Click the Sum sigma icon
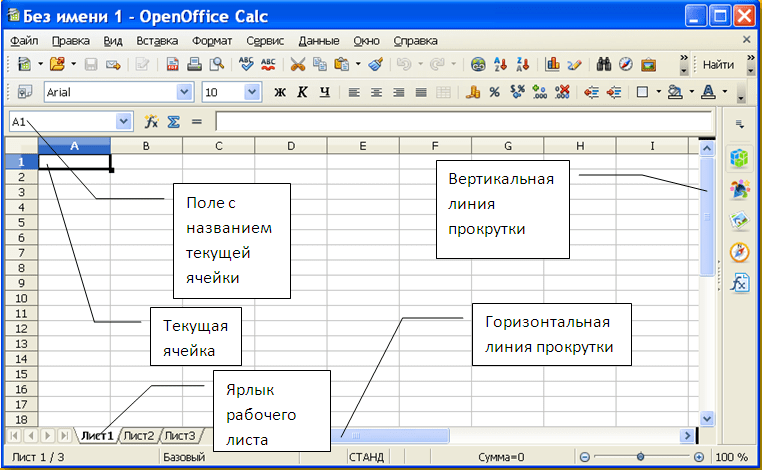762x470 pixels. tap(173, 122)
